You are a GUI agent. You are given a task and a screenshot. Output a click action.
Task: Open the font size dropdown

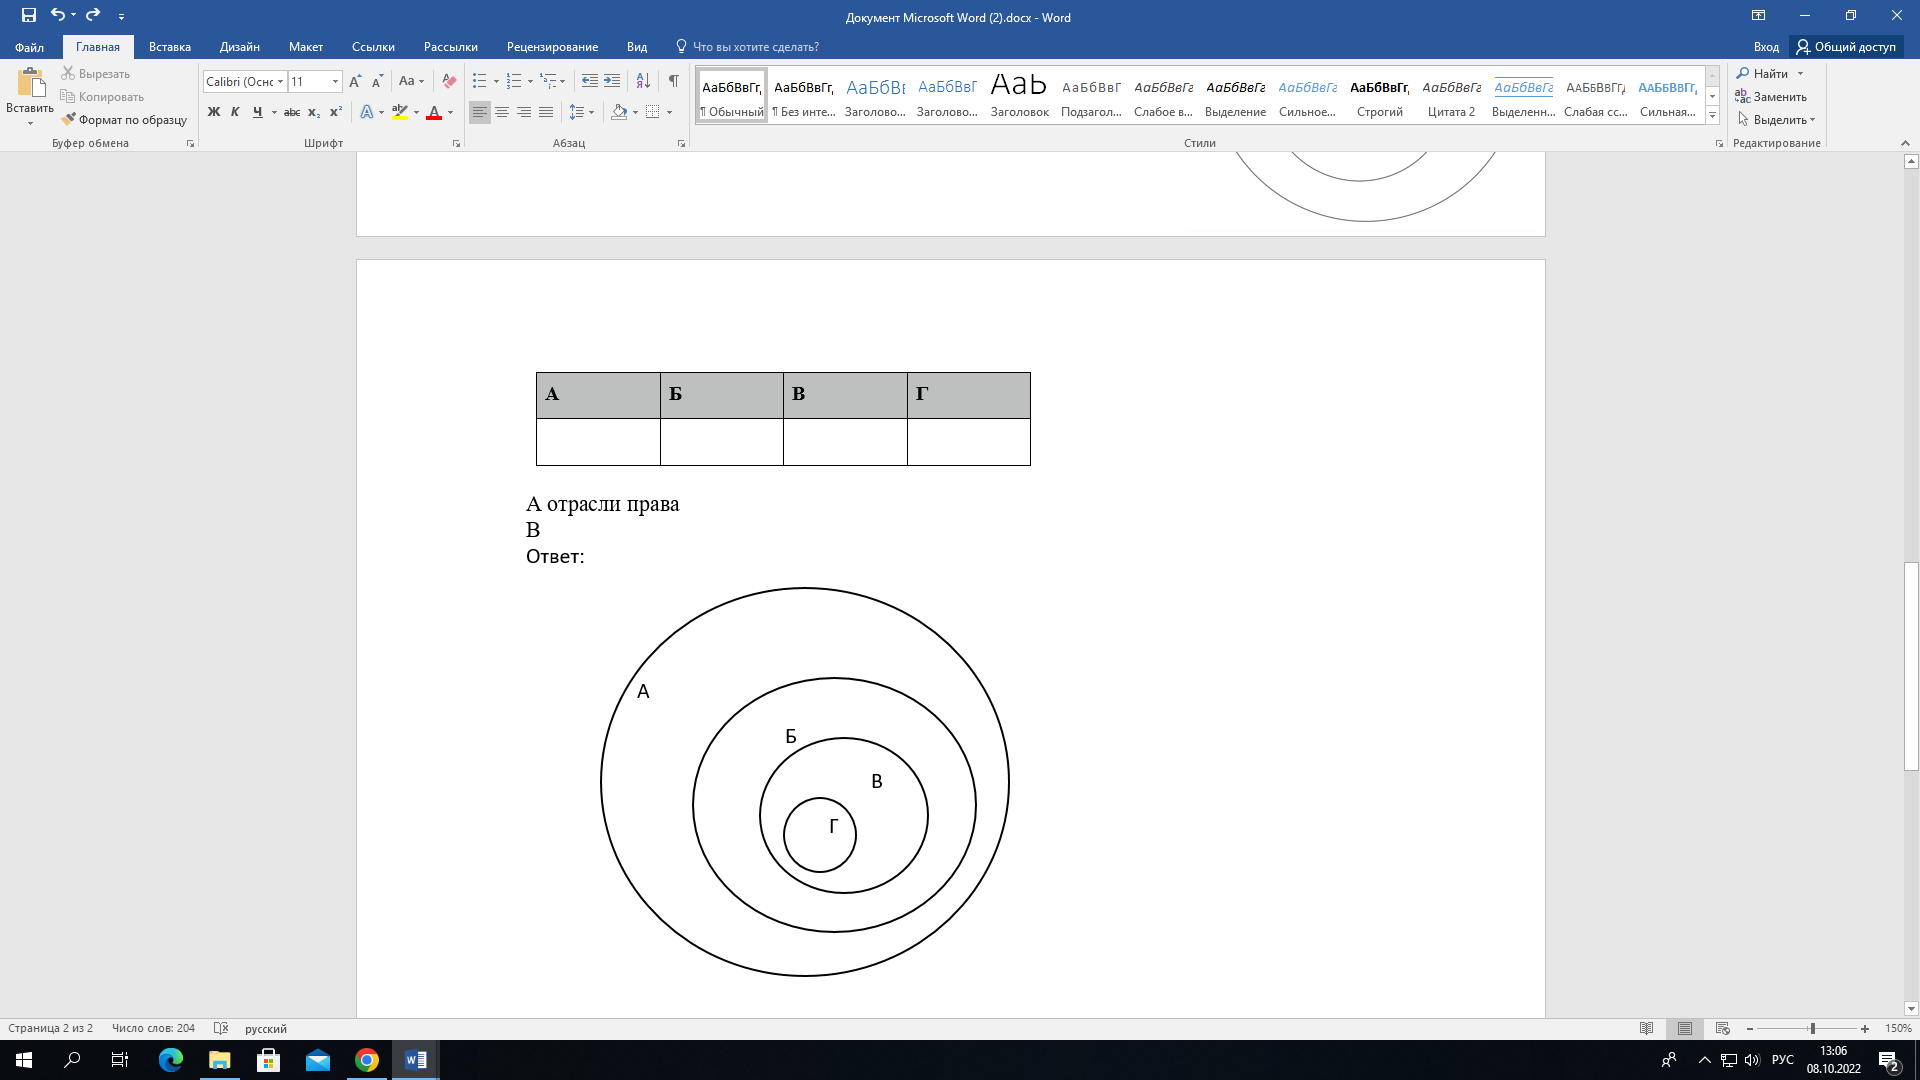pyautogui.click(x=335, y=81)
